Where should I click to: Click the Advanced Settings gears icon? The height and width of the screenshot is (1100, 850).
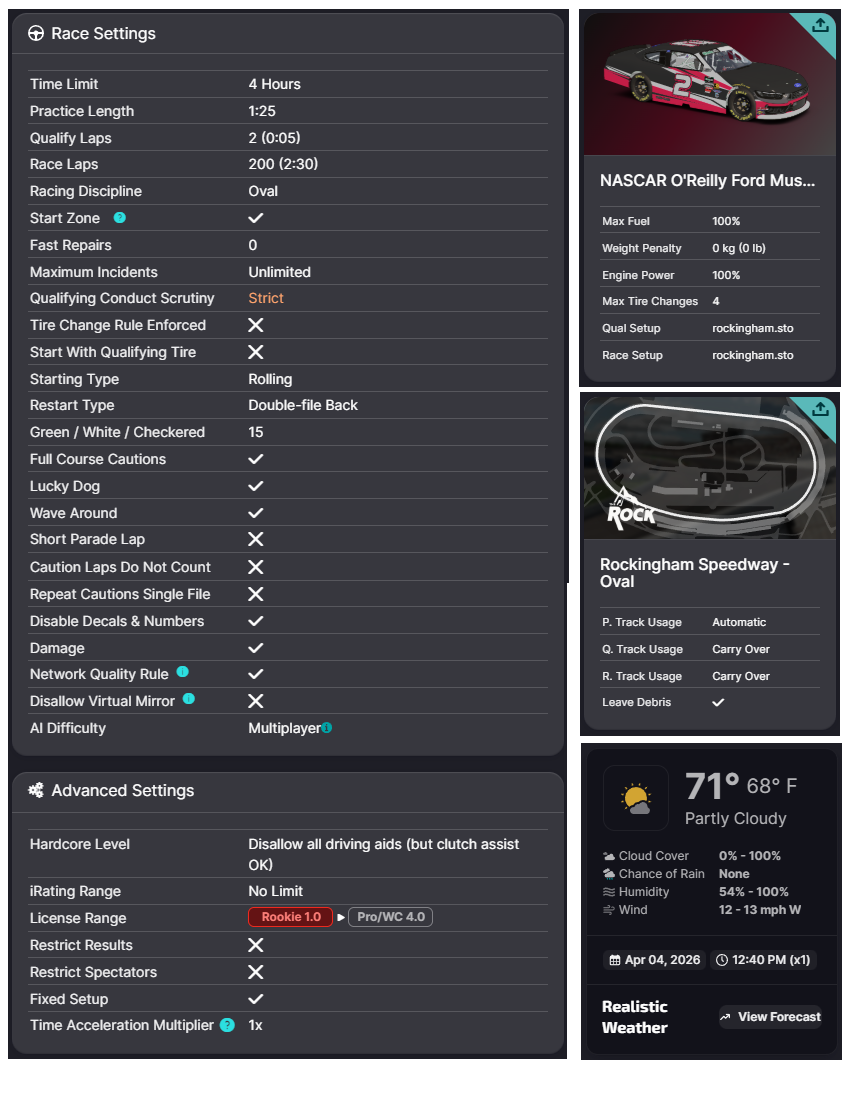(x=36, y=790)
